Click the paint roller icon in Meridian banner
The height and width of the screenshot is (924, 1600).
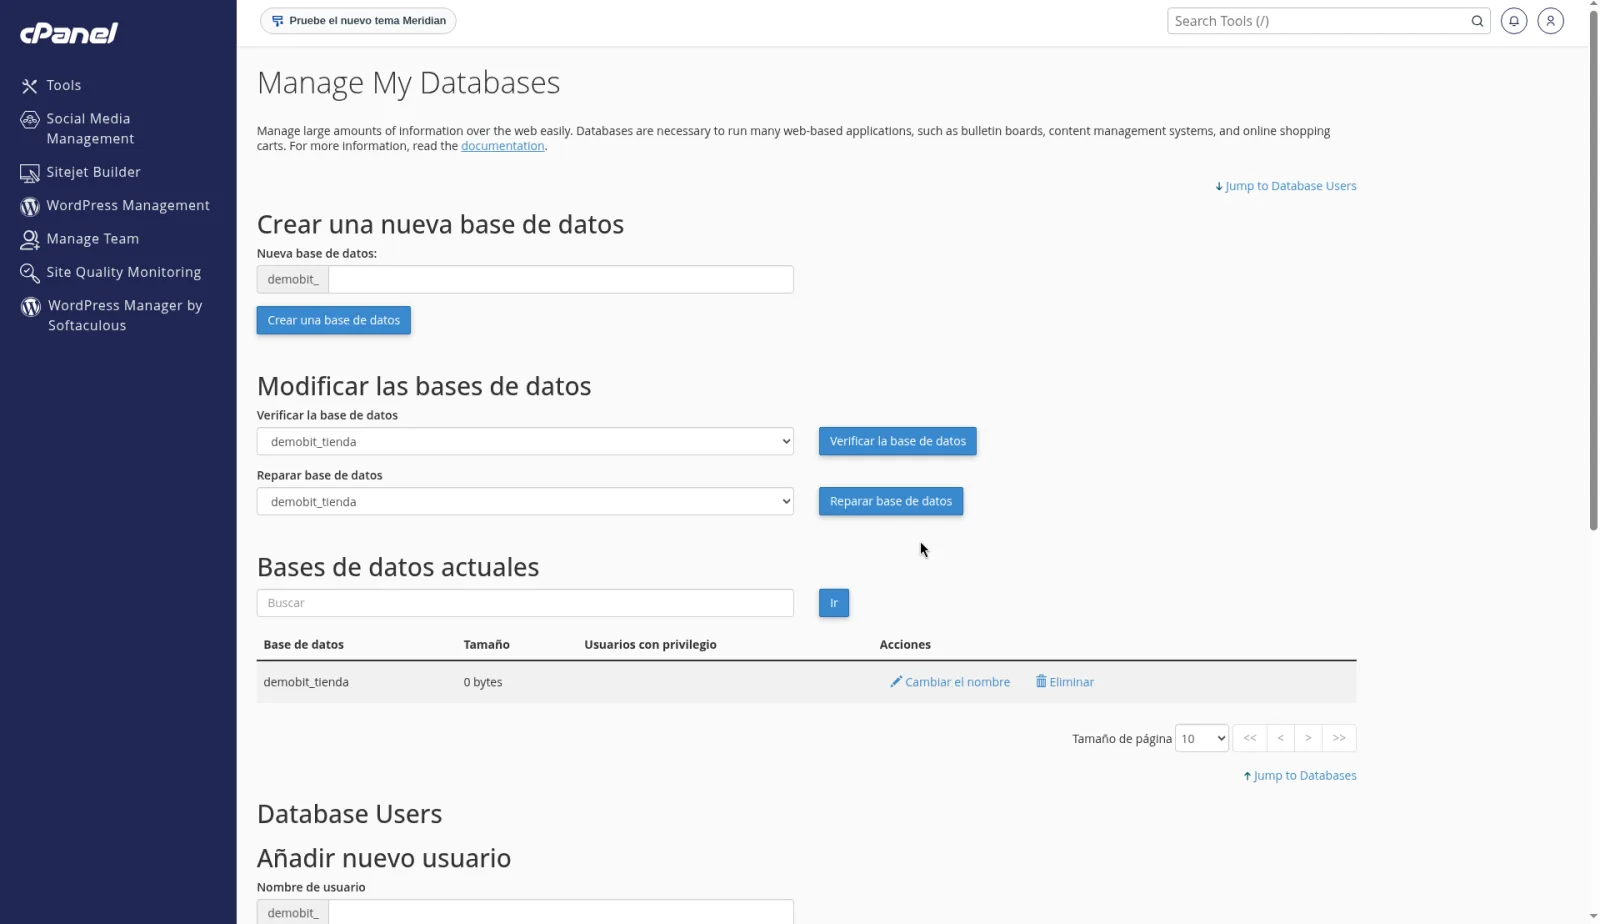(x=277, y=21)
